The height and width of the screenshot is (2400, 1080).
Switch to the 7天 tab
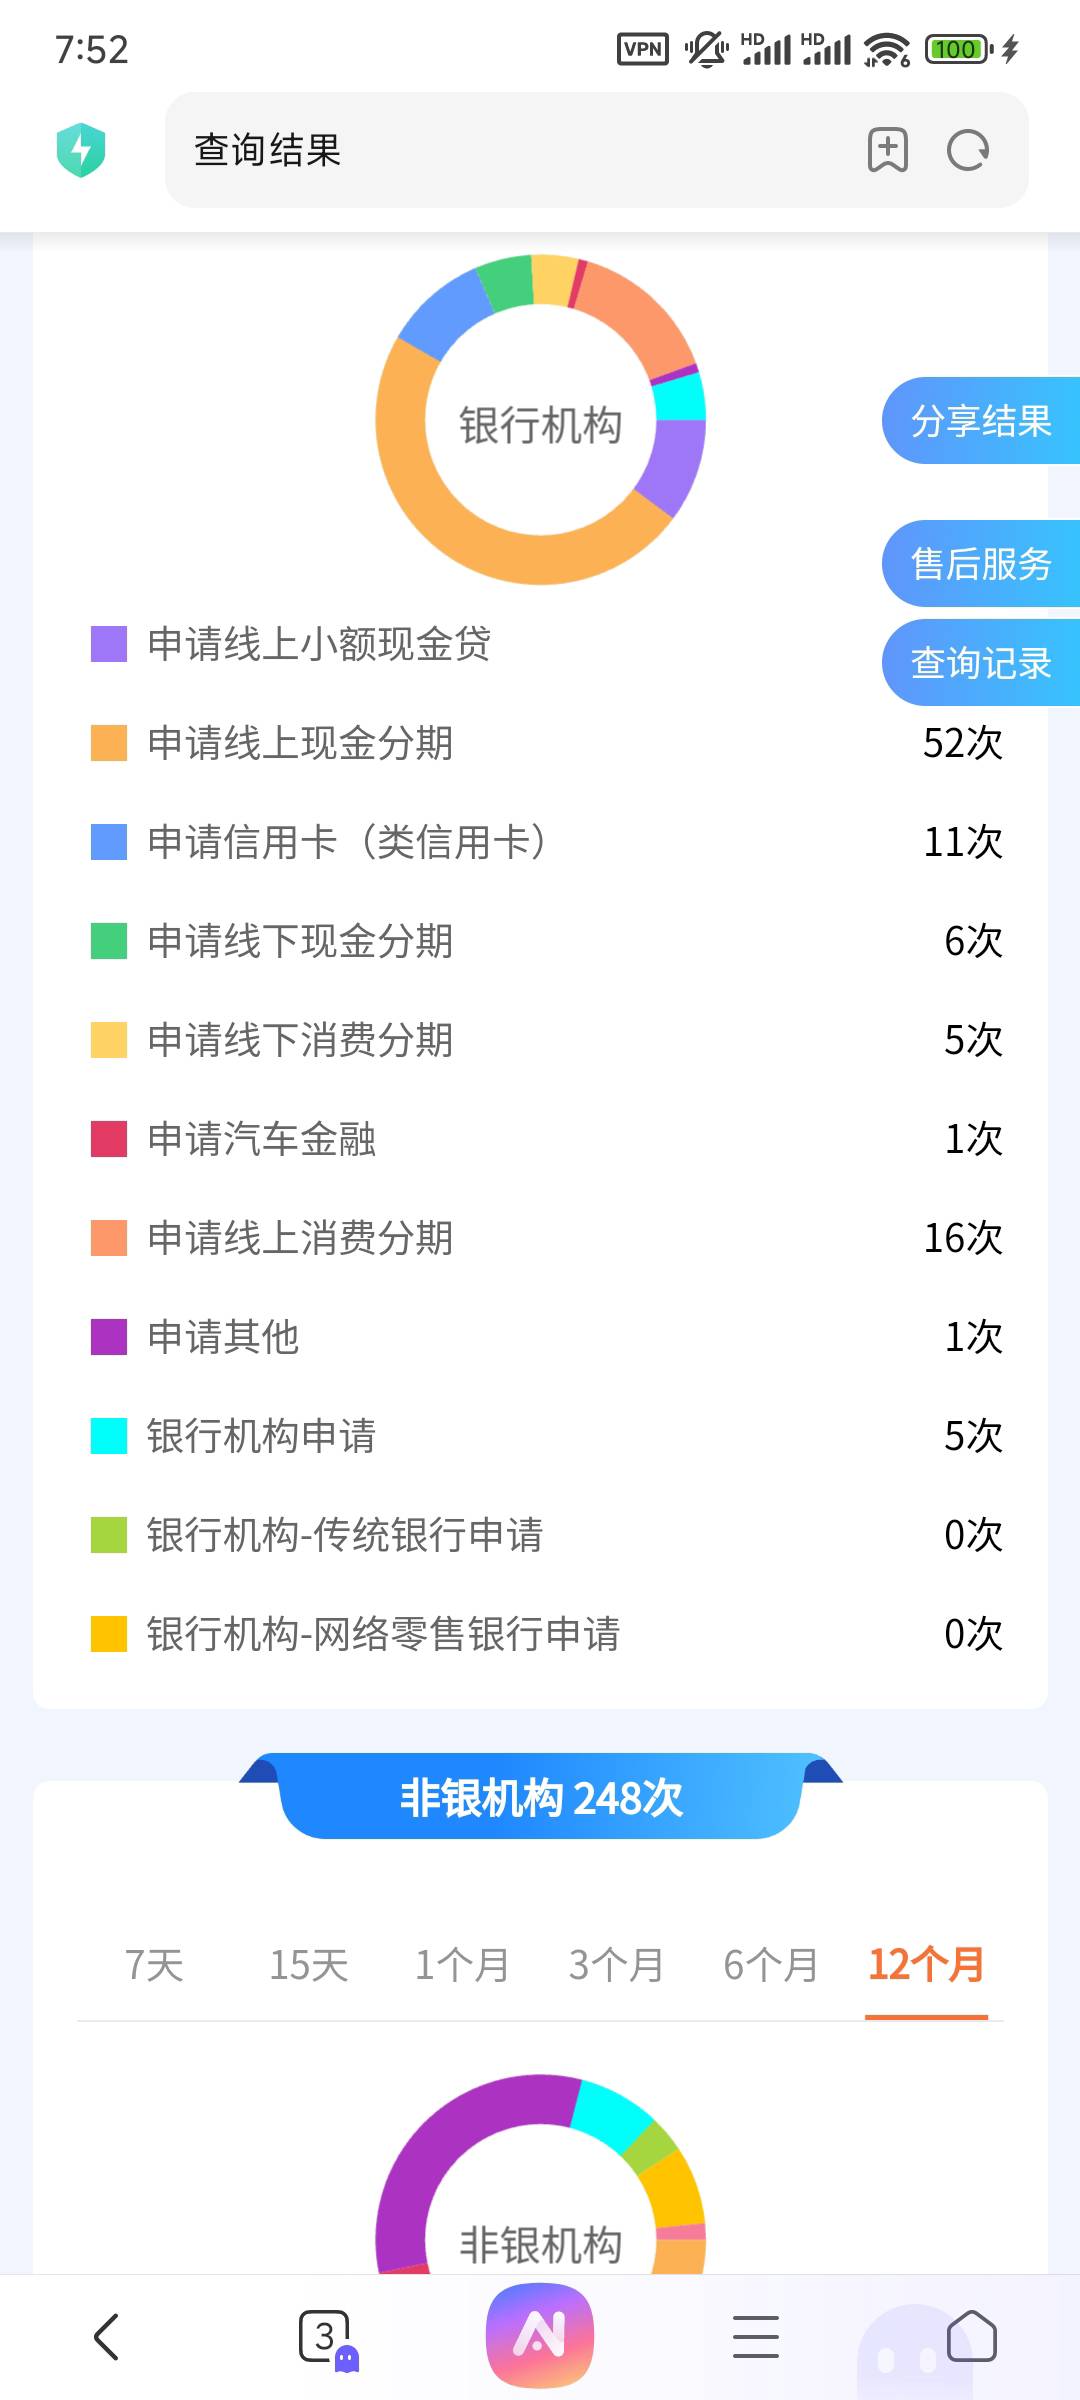pyautogui.click(x=154, y=1965)
